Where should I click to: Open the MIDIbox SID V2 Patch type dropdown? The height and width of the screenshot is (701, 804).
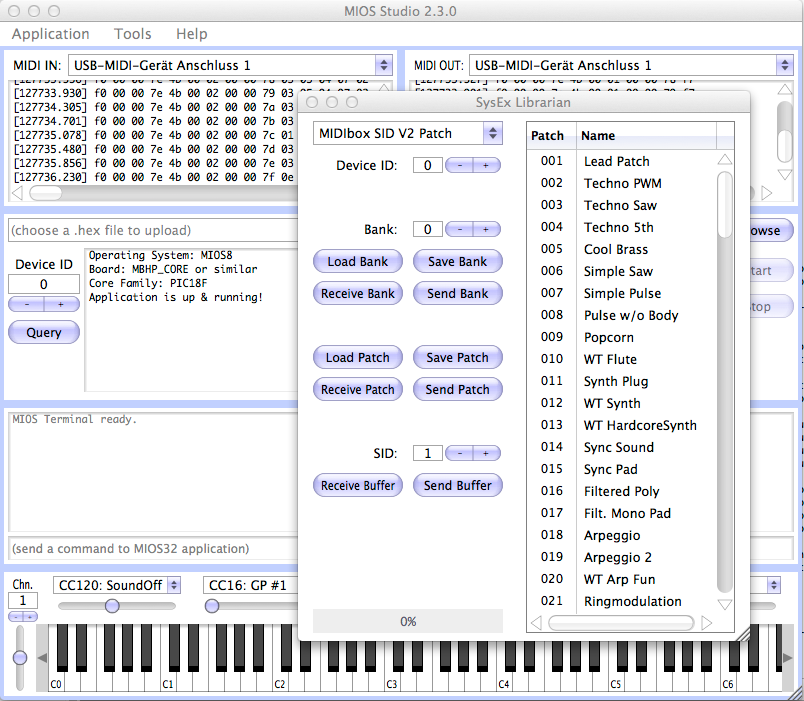point(408,133)
